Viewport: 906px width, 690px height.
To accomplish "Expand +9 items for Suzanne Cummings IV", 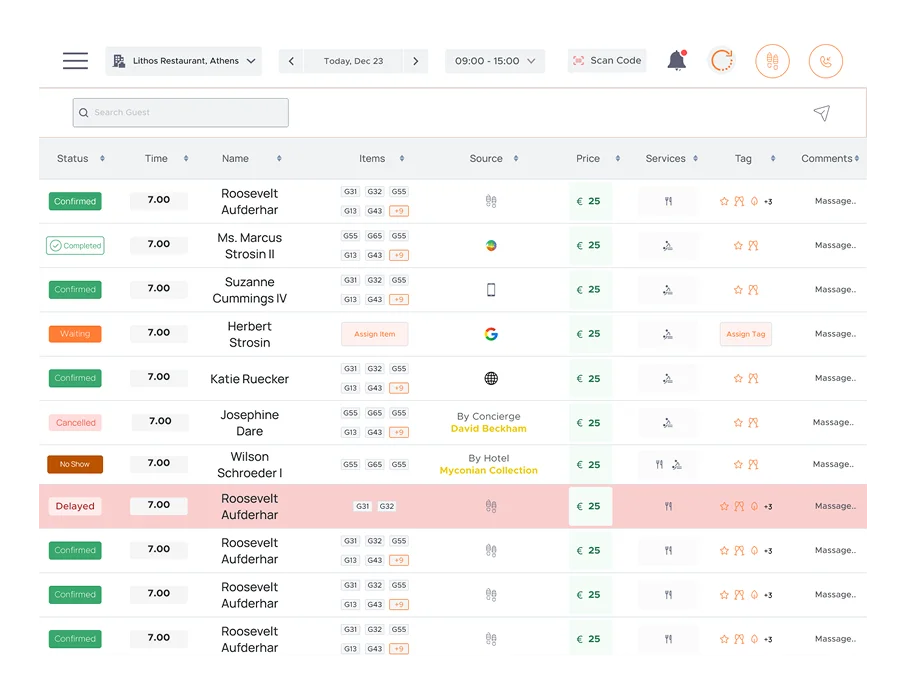I will (399, 299).
